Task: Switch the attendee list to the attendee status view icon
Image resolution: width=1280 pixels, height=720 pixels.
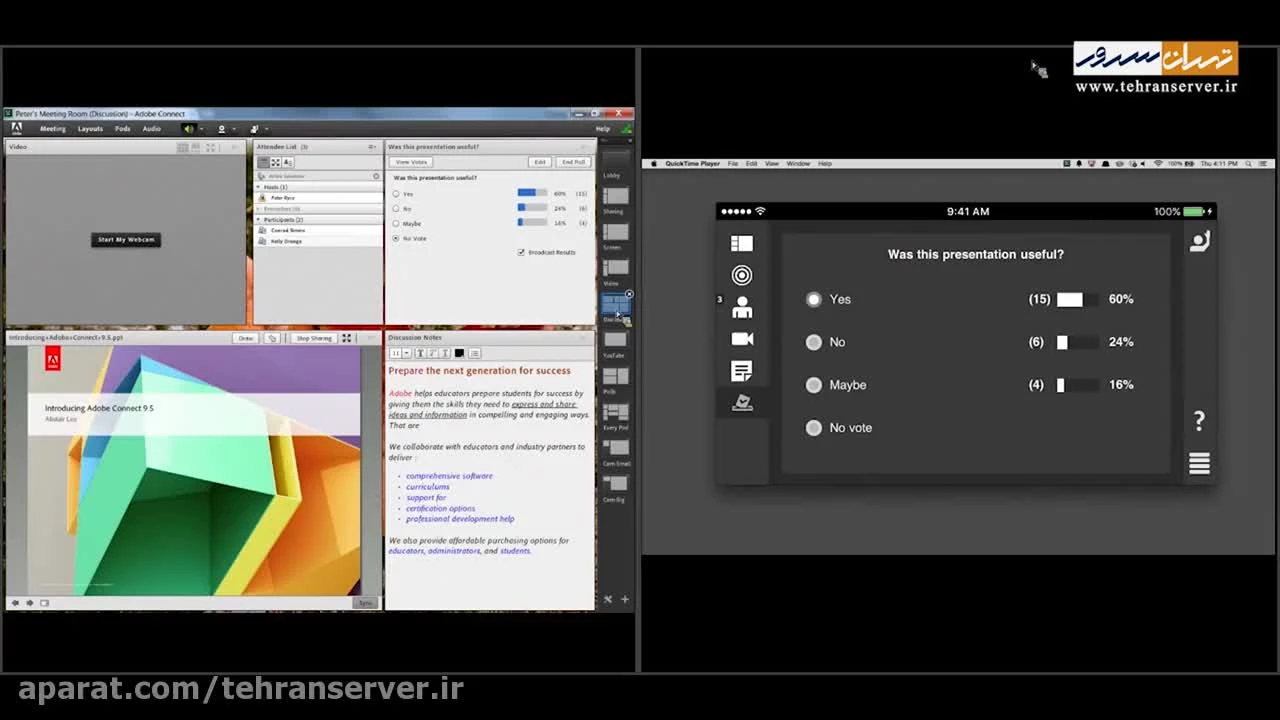Action: 288,162
